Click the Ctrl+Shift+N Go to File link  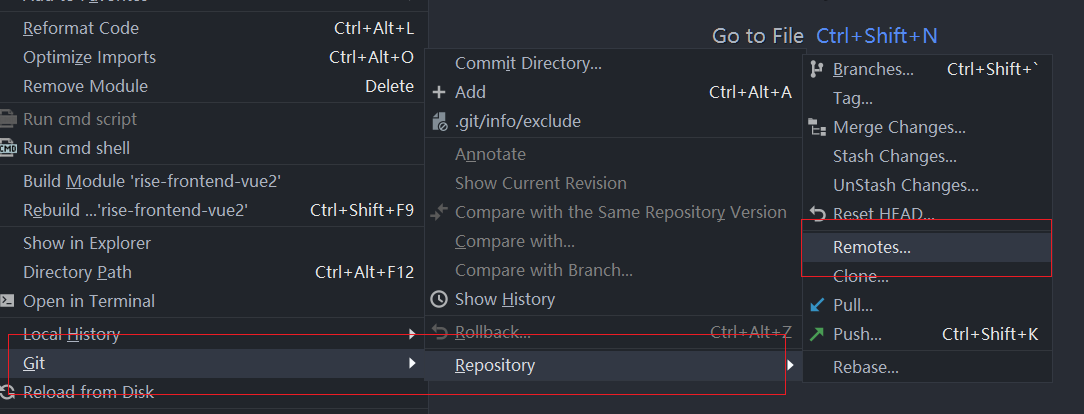pos(877,36)
